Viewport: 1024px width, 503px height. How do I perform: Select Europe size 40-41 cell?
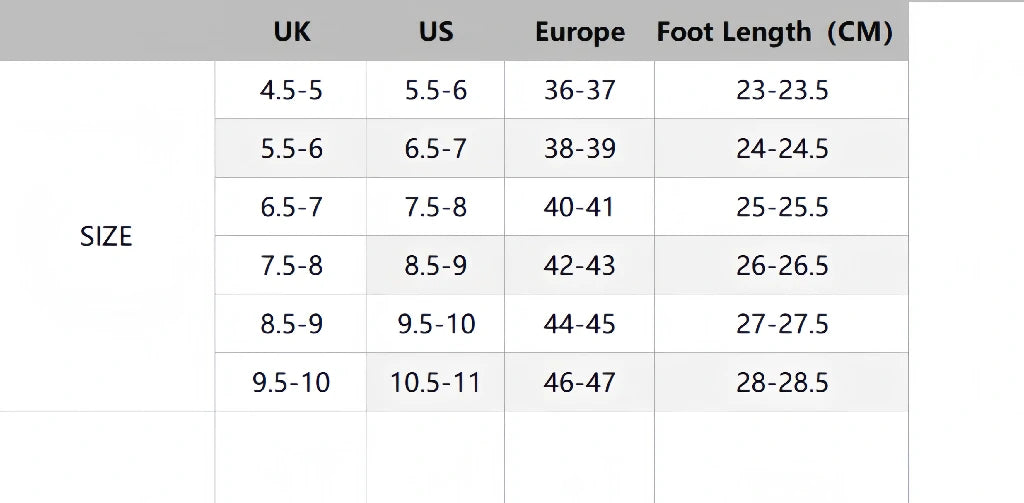(580, 207)
